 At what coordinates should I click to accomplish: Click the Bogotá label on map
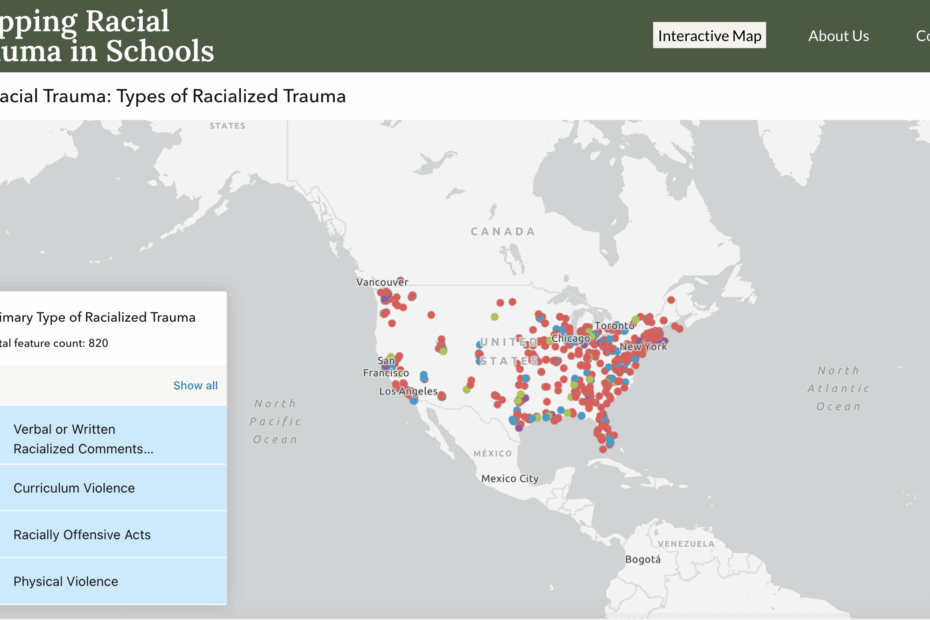(x=642, y=559)
